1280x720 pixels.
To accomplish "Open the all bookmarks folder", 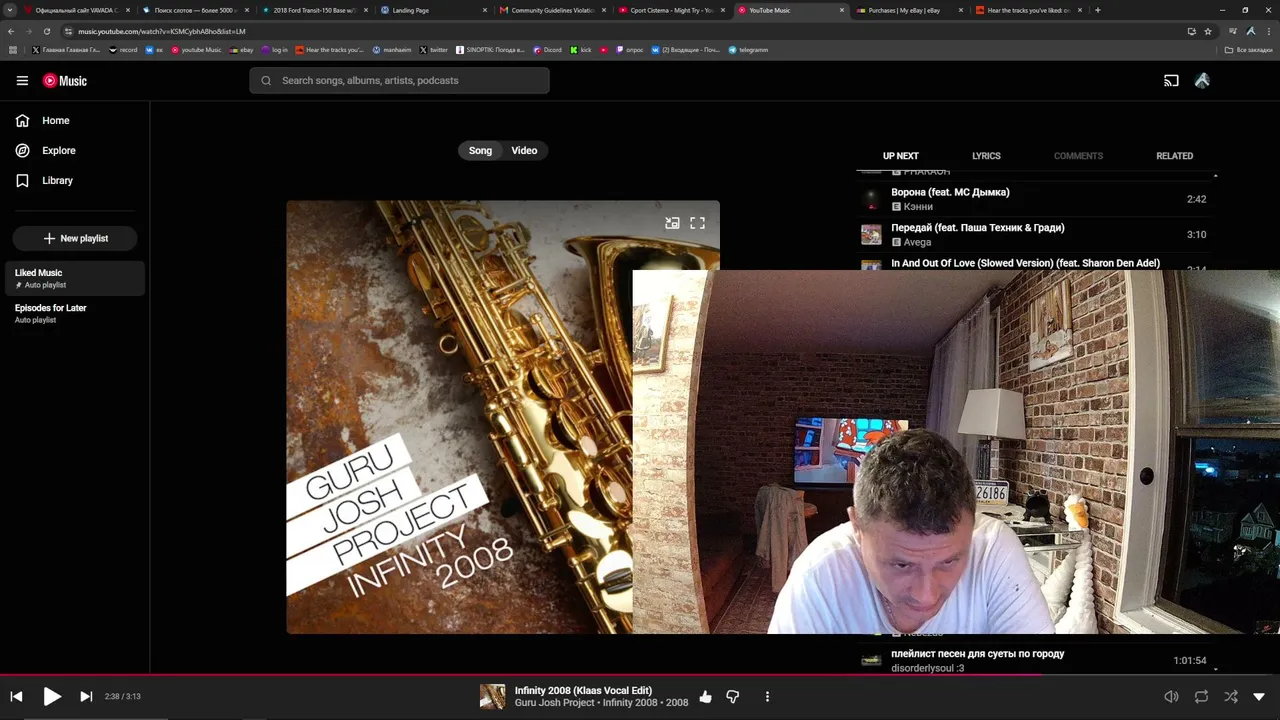I will (1249, 50).
